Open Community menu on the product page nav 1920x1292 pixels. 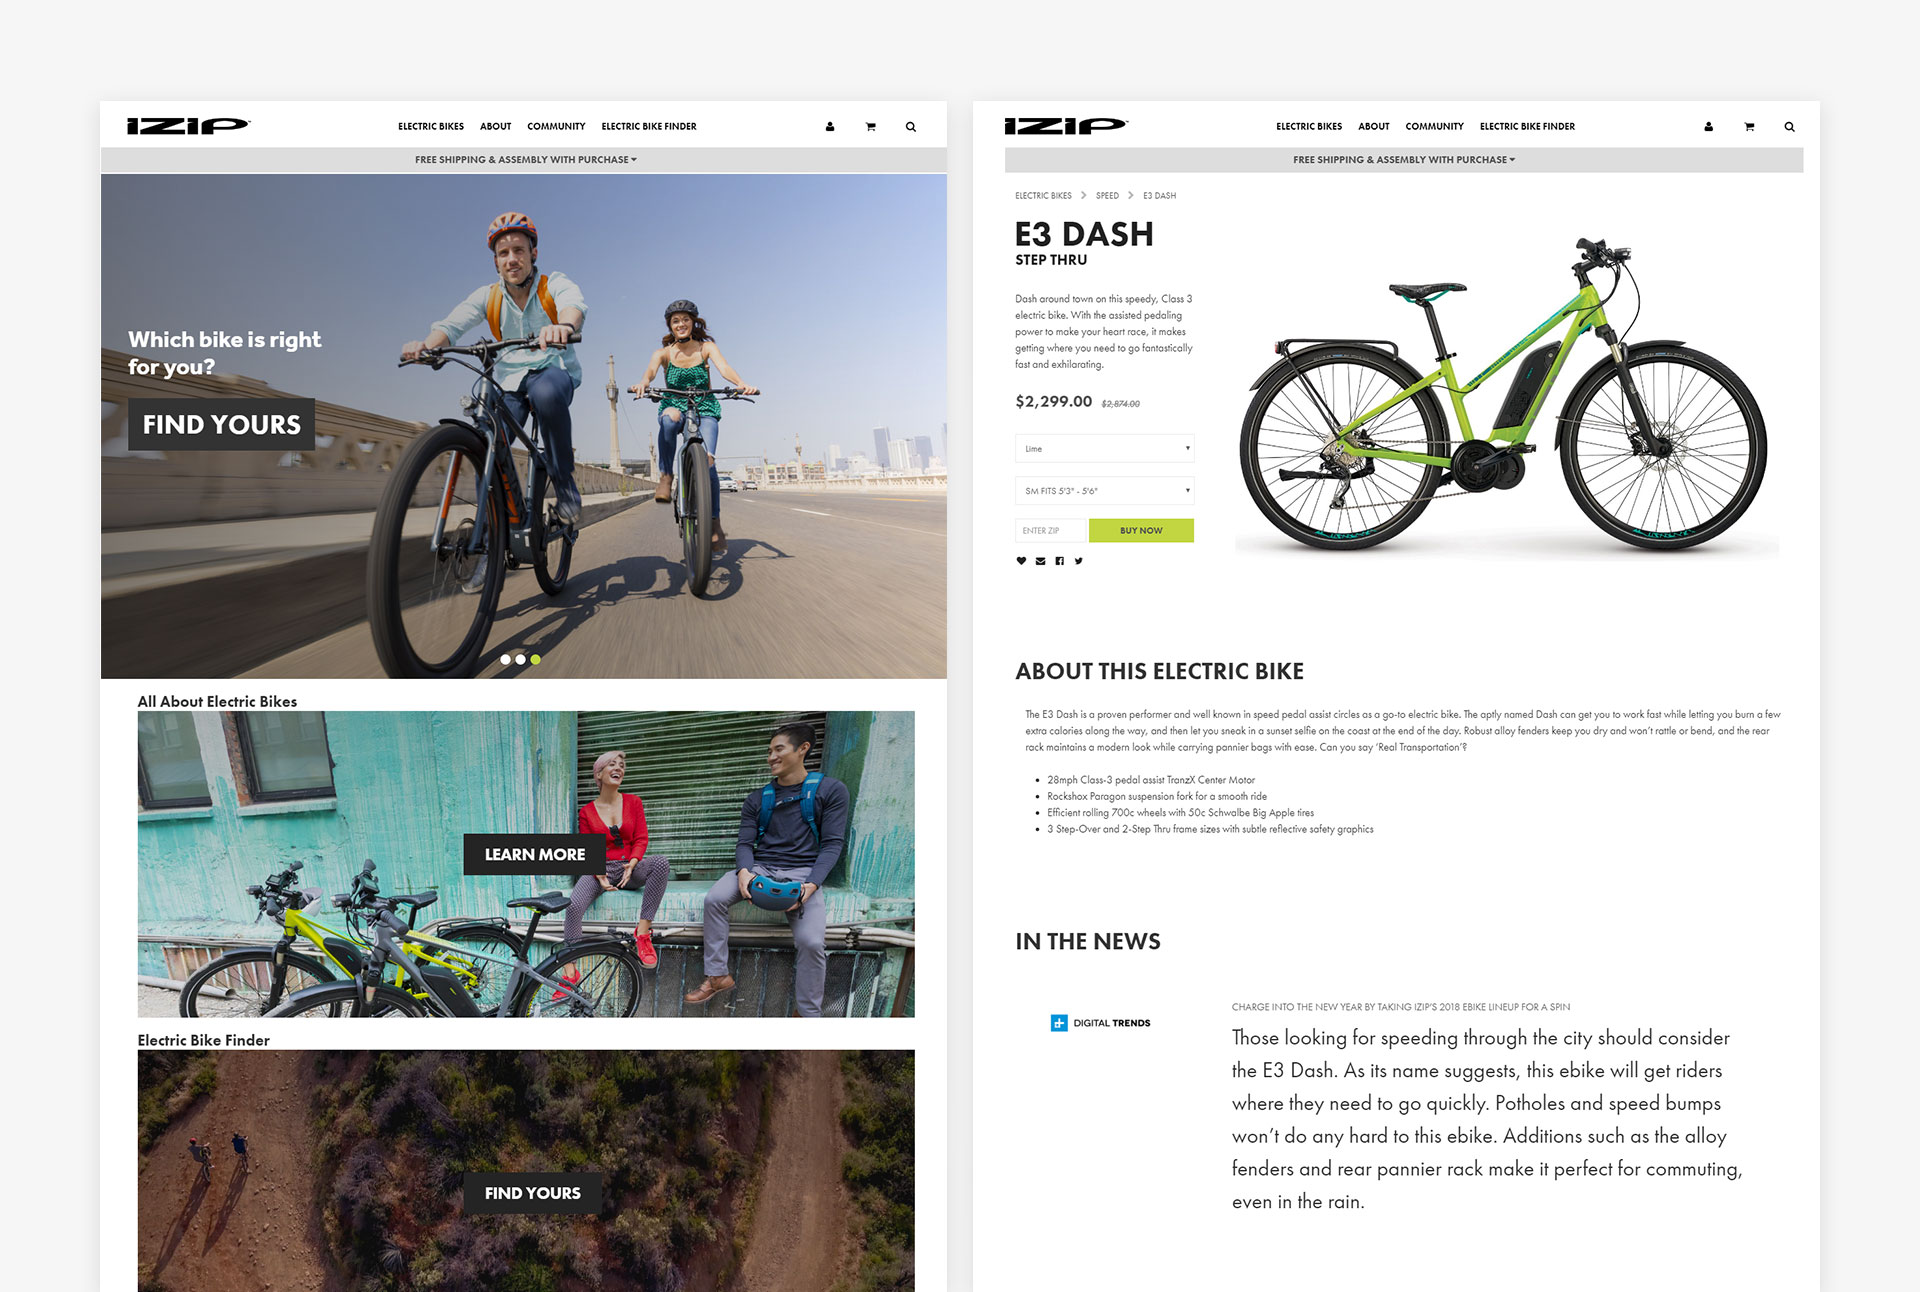coord(1434,127)
